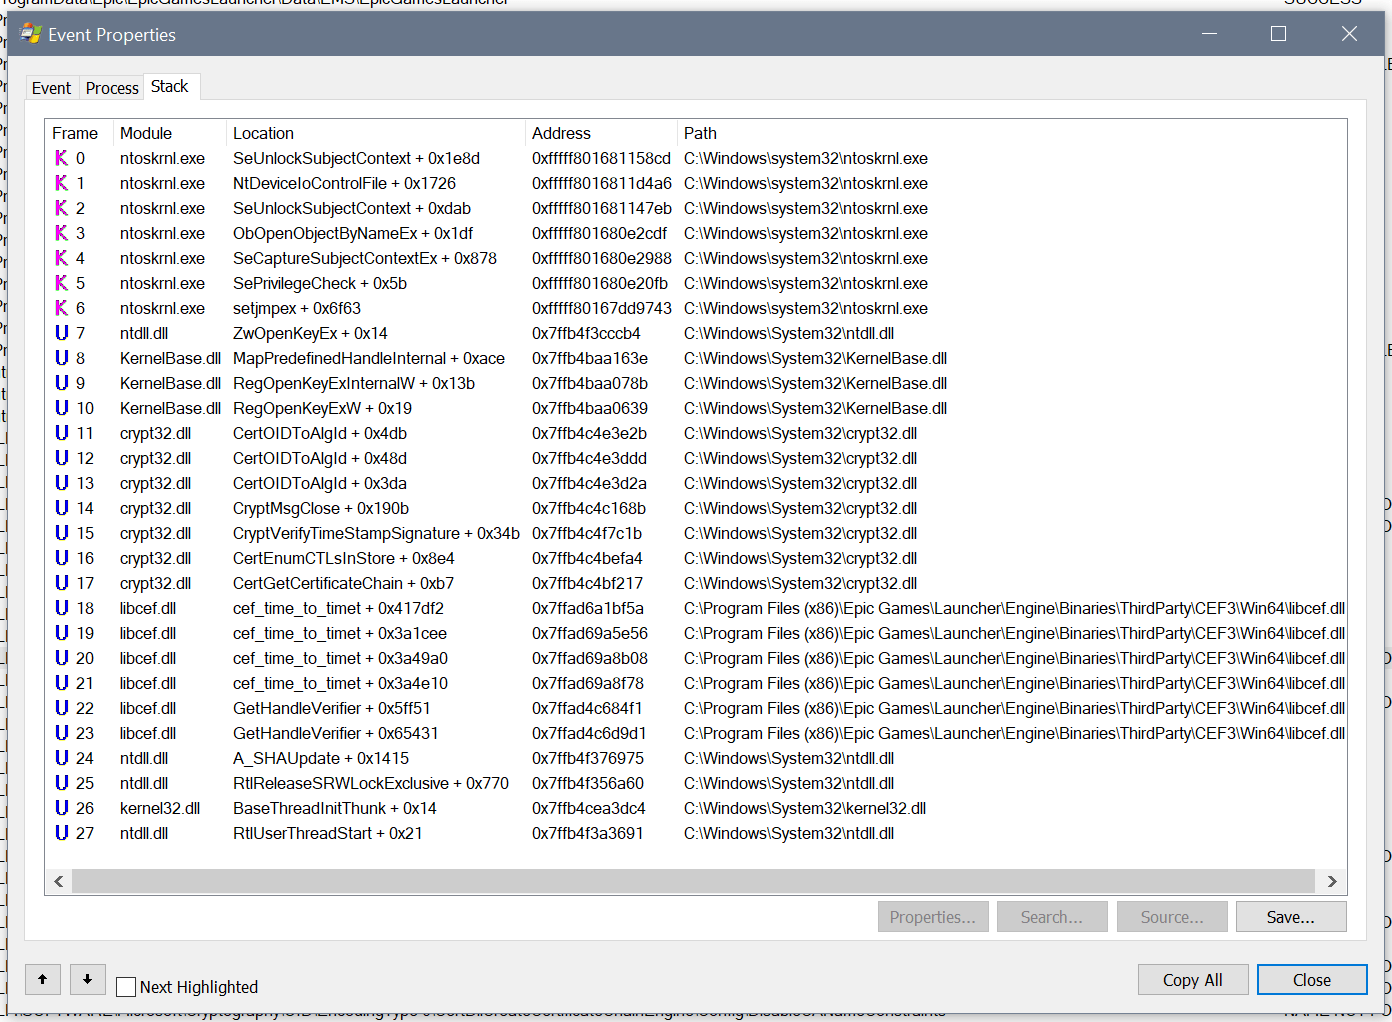Click address 0x7ffb4f3cccb4
The image size is (1392, 1022).
pyautogui.click(x=586, y=333)
